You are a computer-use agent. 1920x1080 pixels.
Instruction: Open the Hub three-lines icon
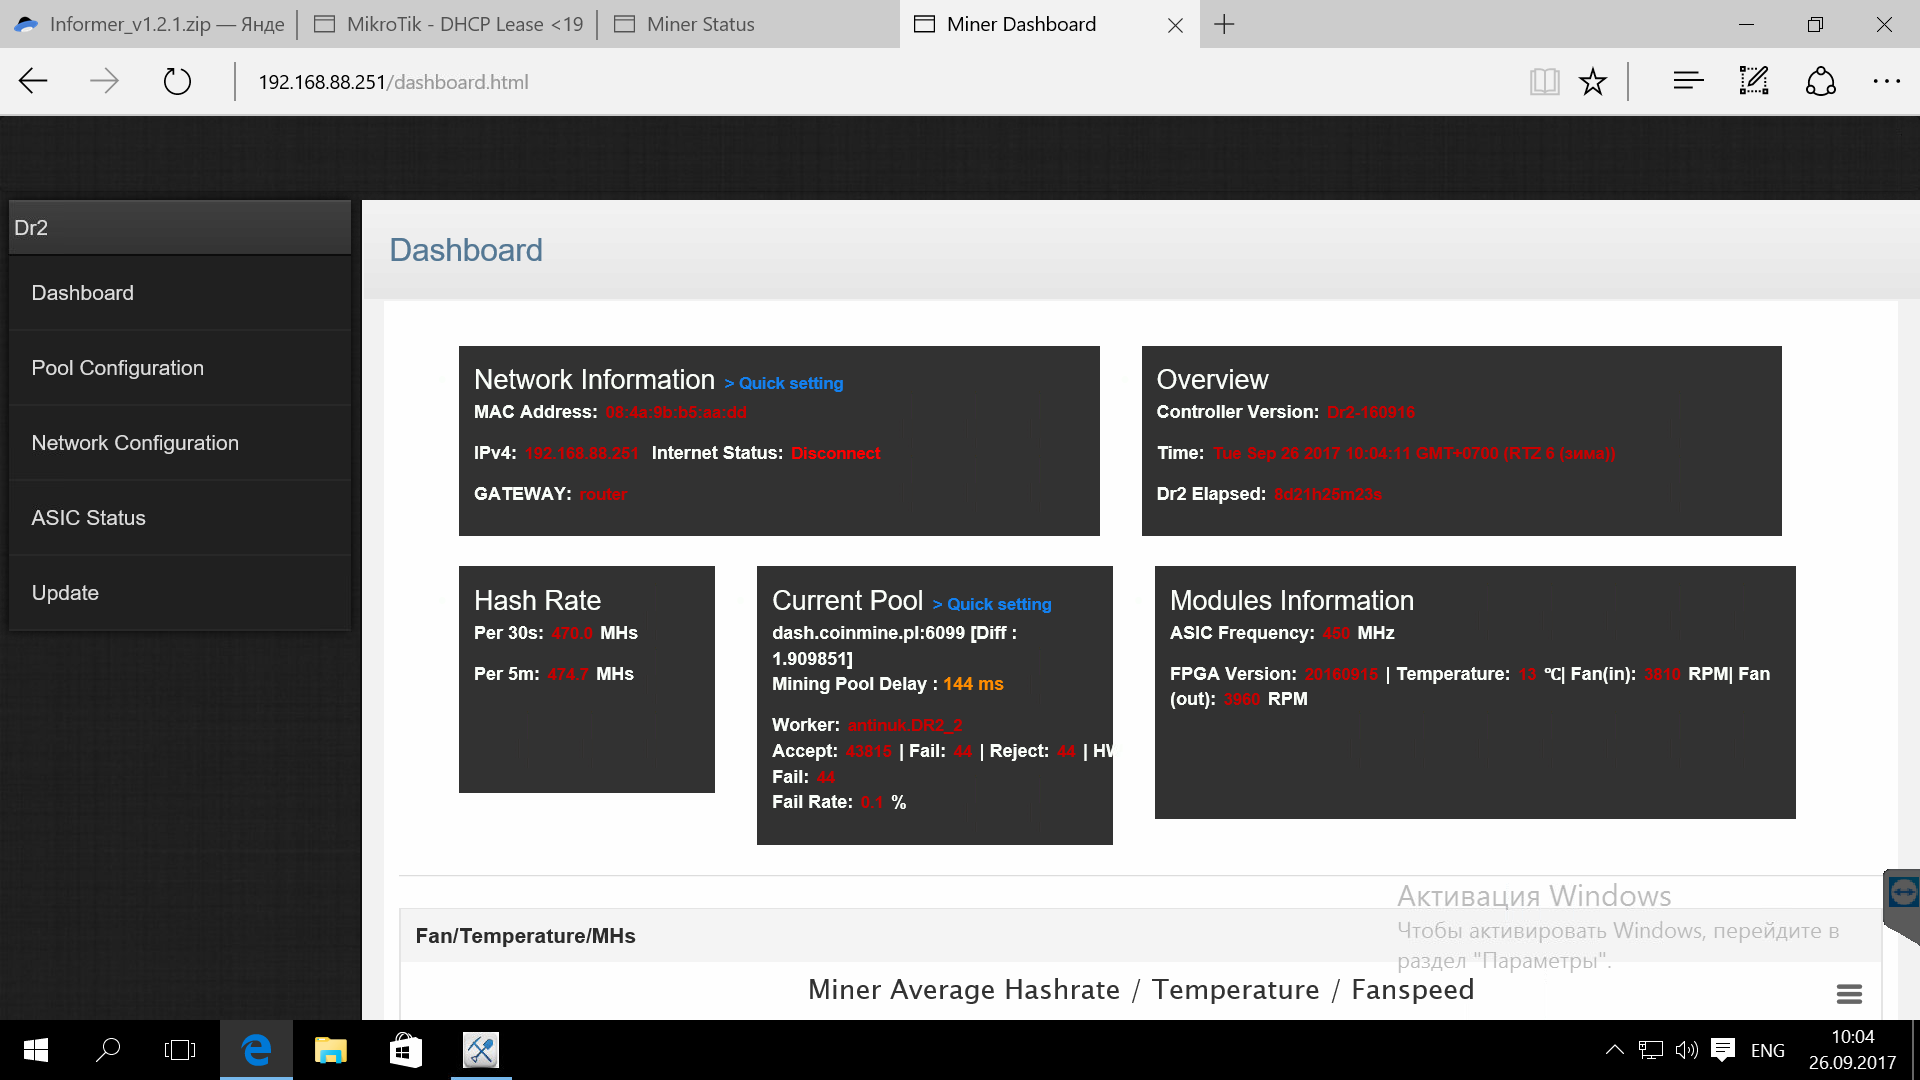point(1688,82)
